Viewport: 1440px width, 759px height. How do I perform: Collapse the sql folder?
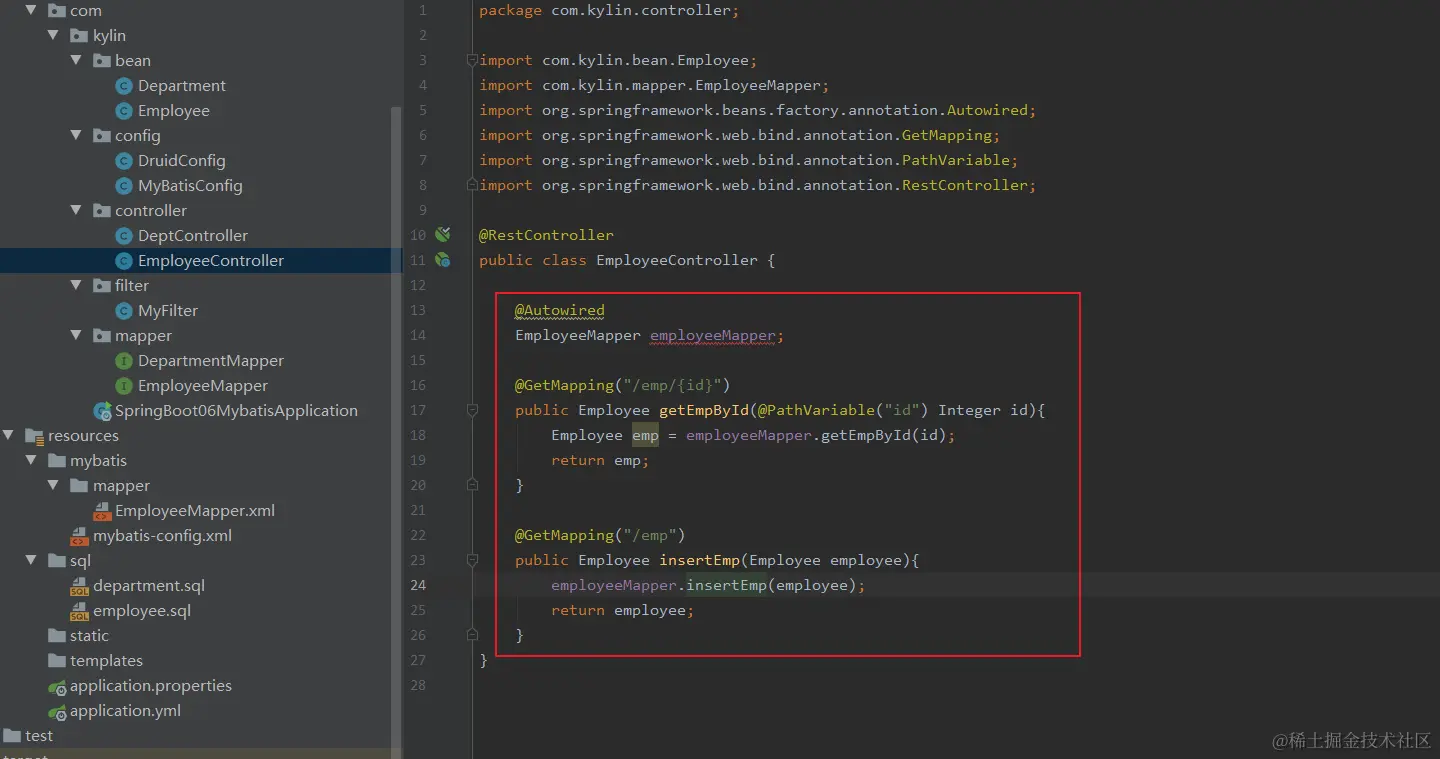pyautogui.click(x=31, y=560)
